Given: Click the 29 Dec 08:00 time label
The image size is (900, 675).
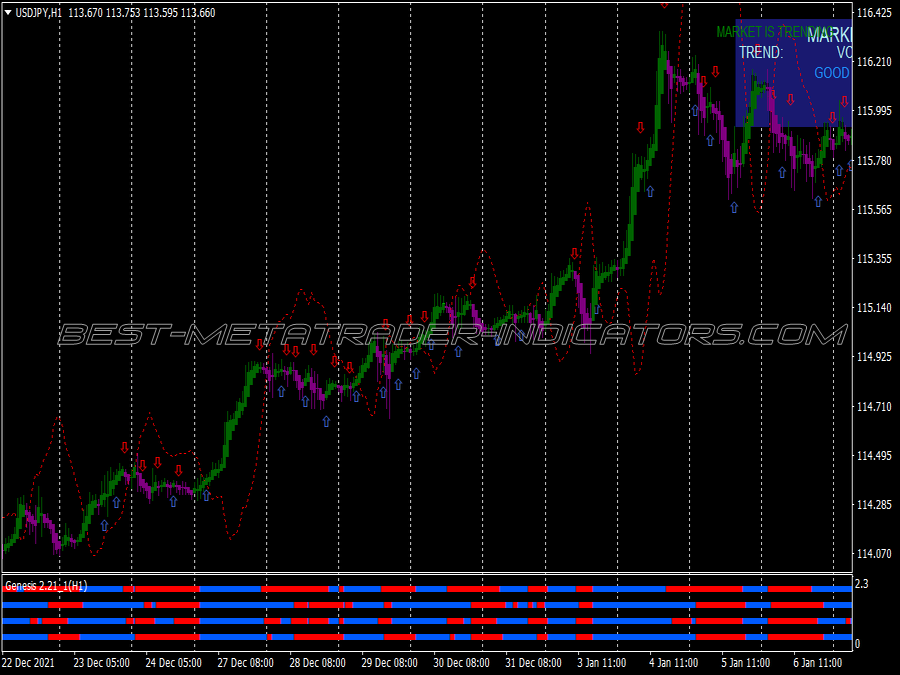Looking at the screenshot, I should click(389, 663).
